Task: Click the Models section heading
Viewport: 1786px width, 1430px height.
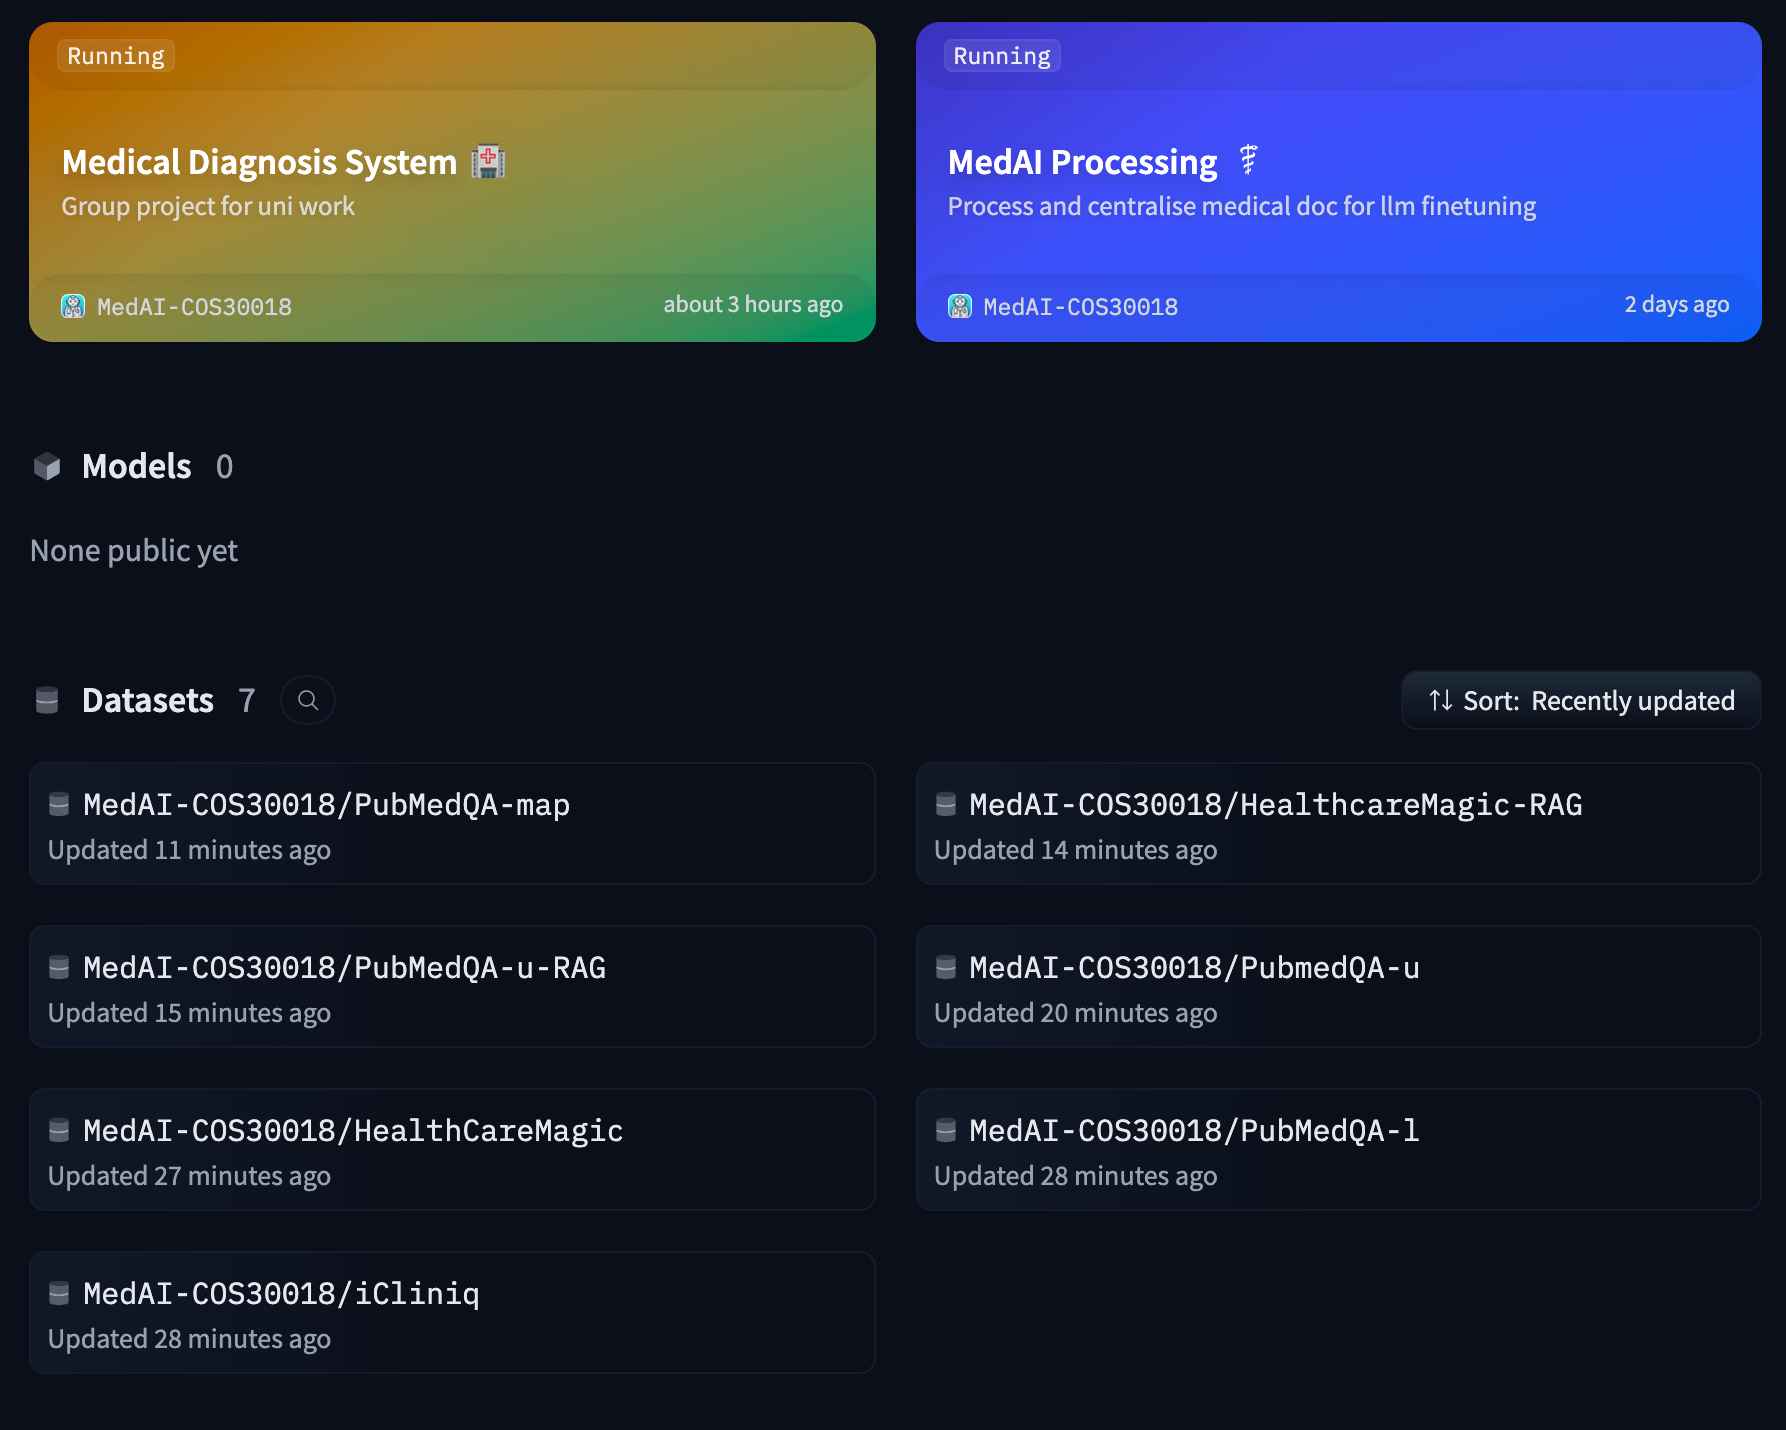Action: pyautogui.click(x=136, y=467)
